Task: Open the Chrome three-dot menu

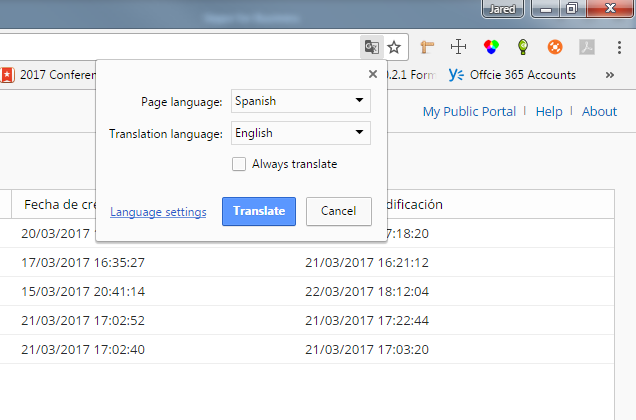Action: tap(621, 46)
